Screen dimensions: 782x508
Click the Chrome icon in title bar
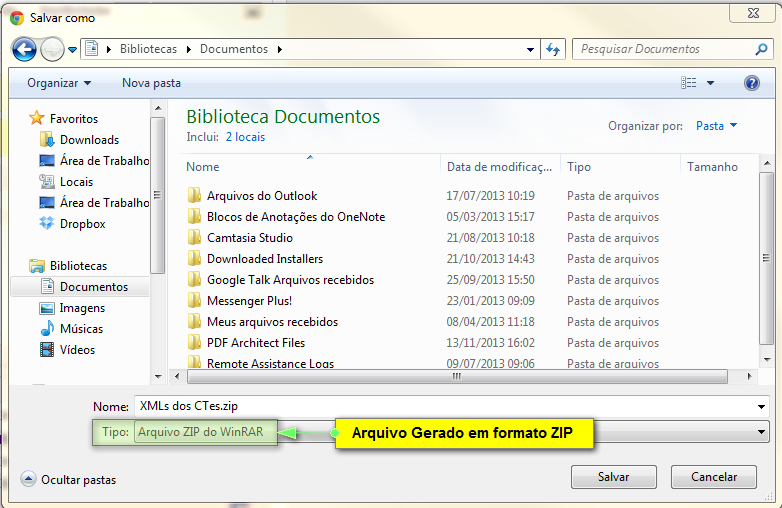coord(17,18)
